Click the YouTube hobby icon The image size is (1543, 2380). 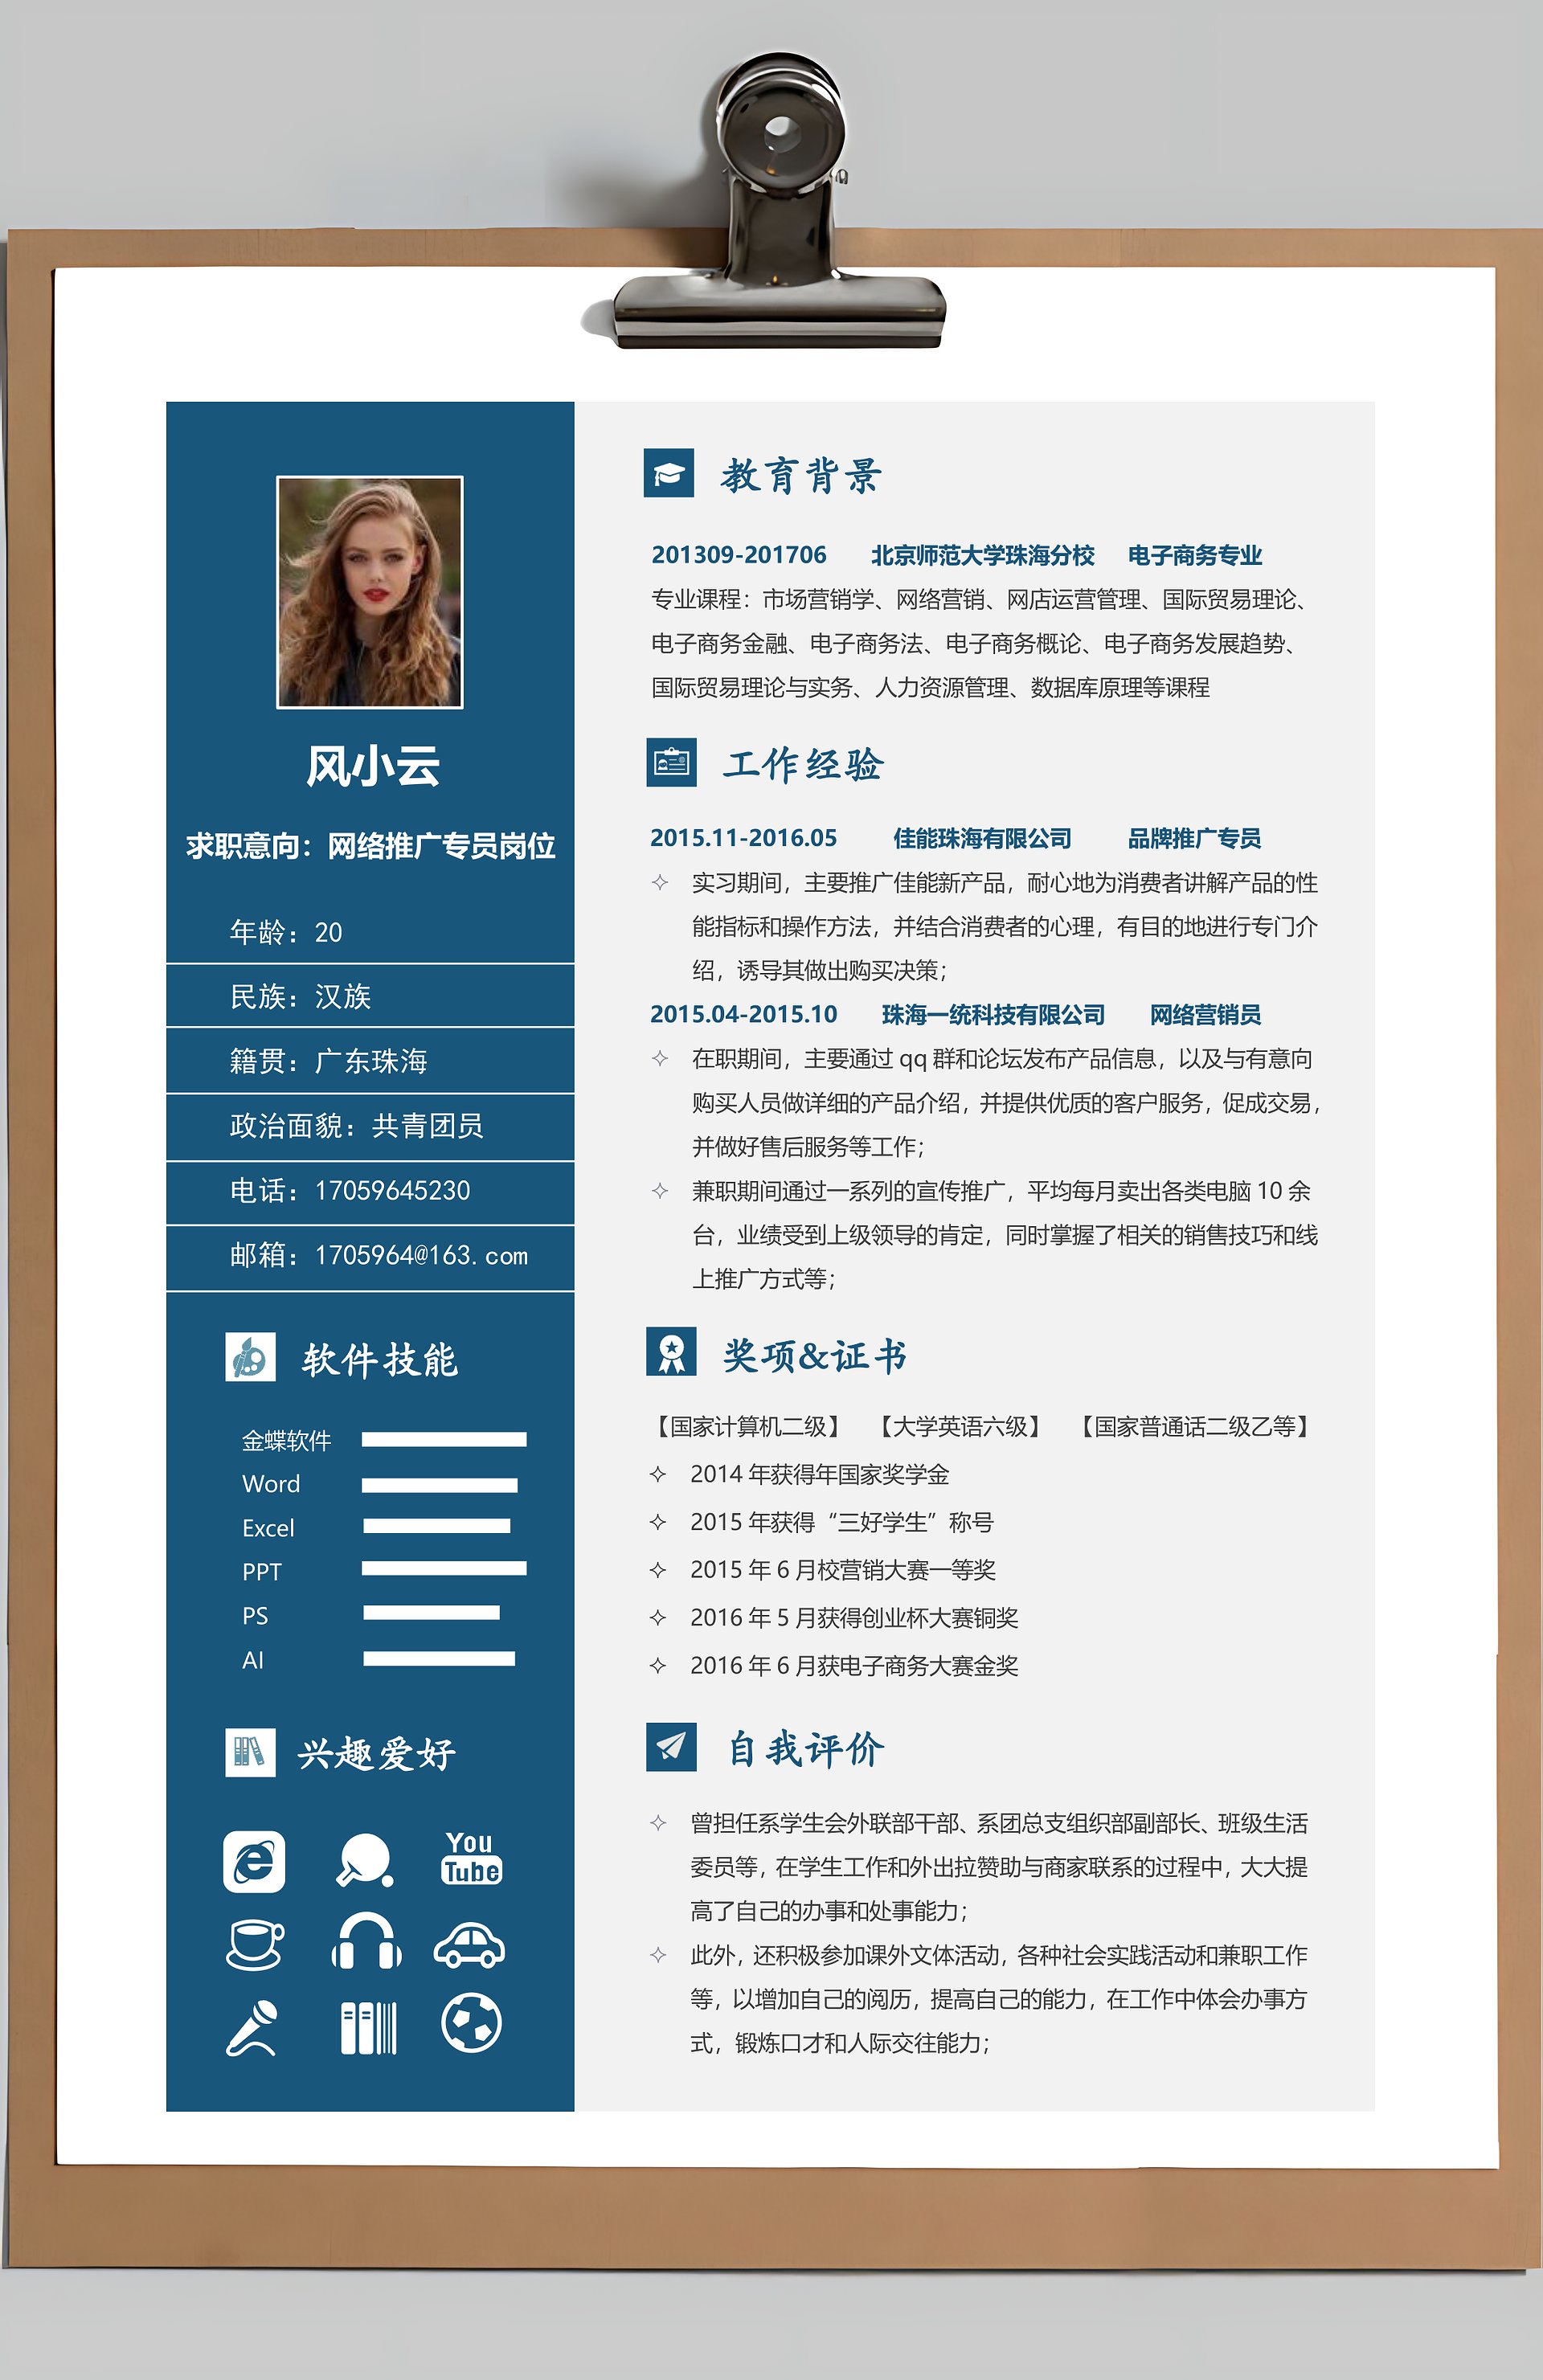[x=471, y=1858]
